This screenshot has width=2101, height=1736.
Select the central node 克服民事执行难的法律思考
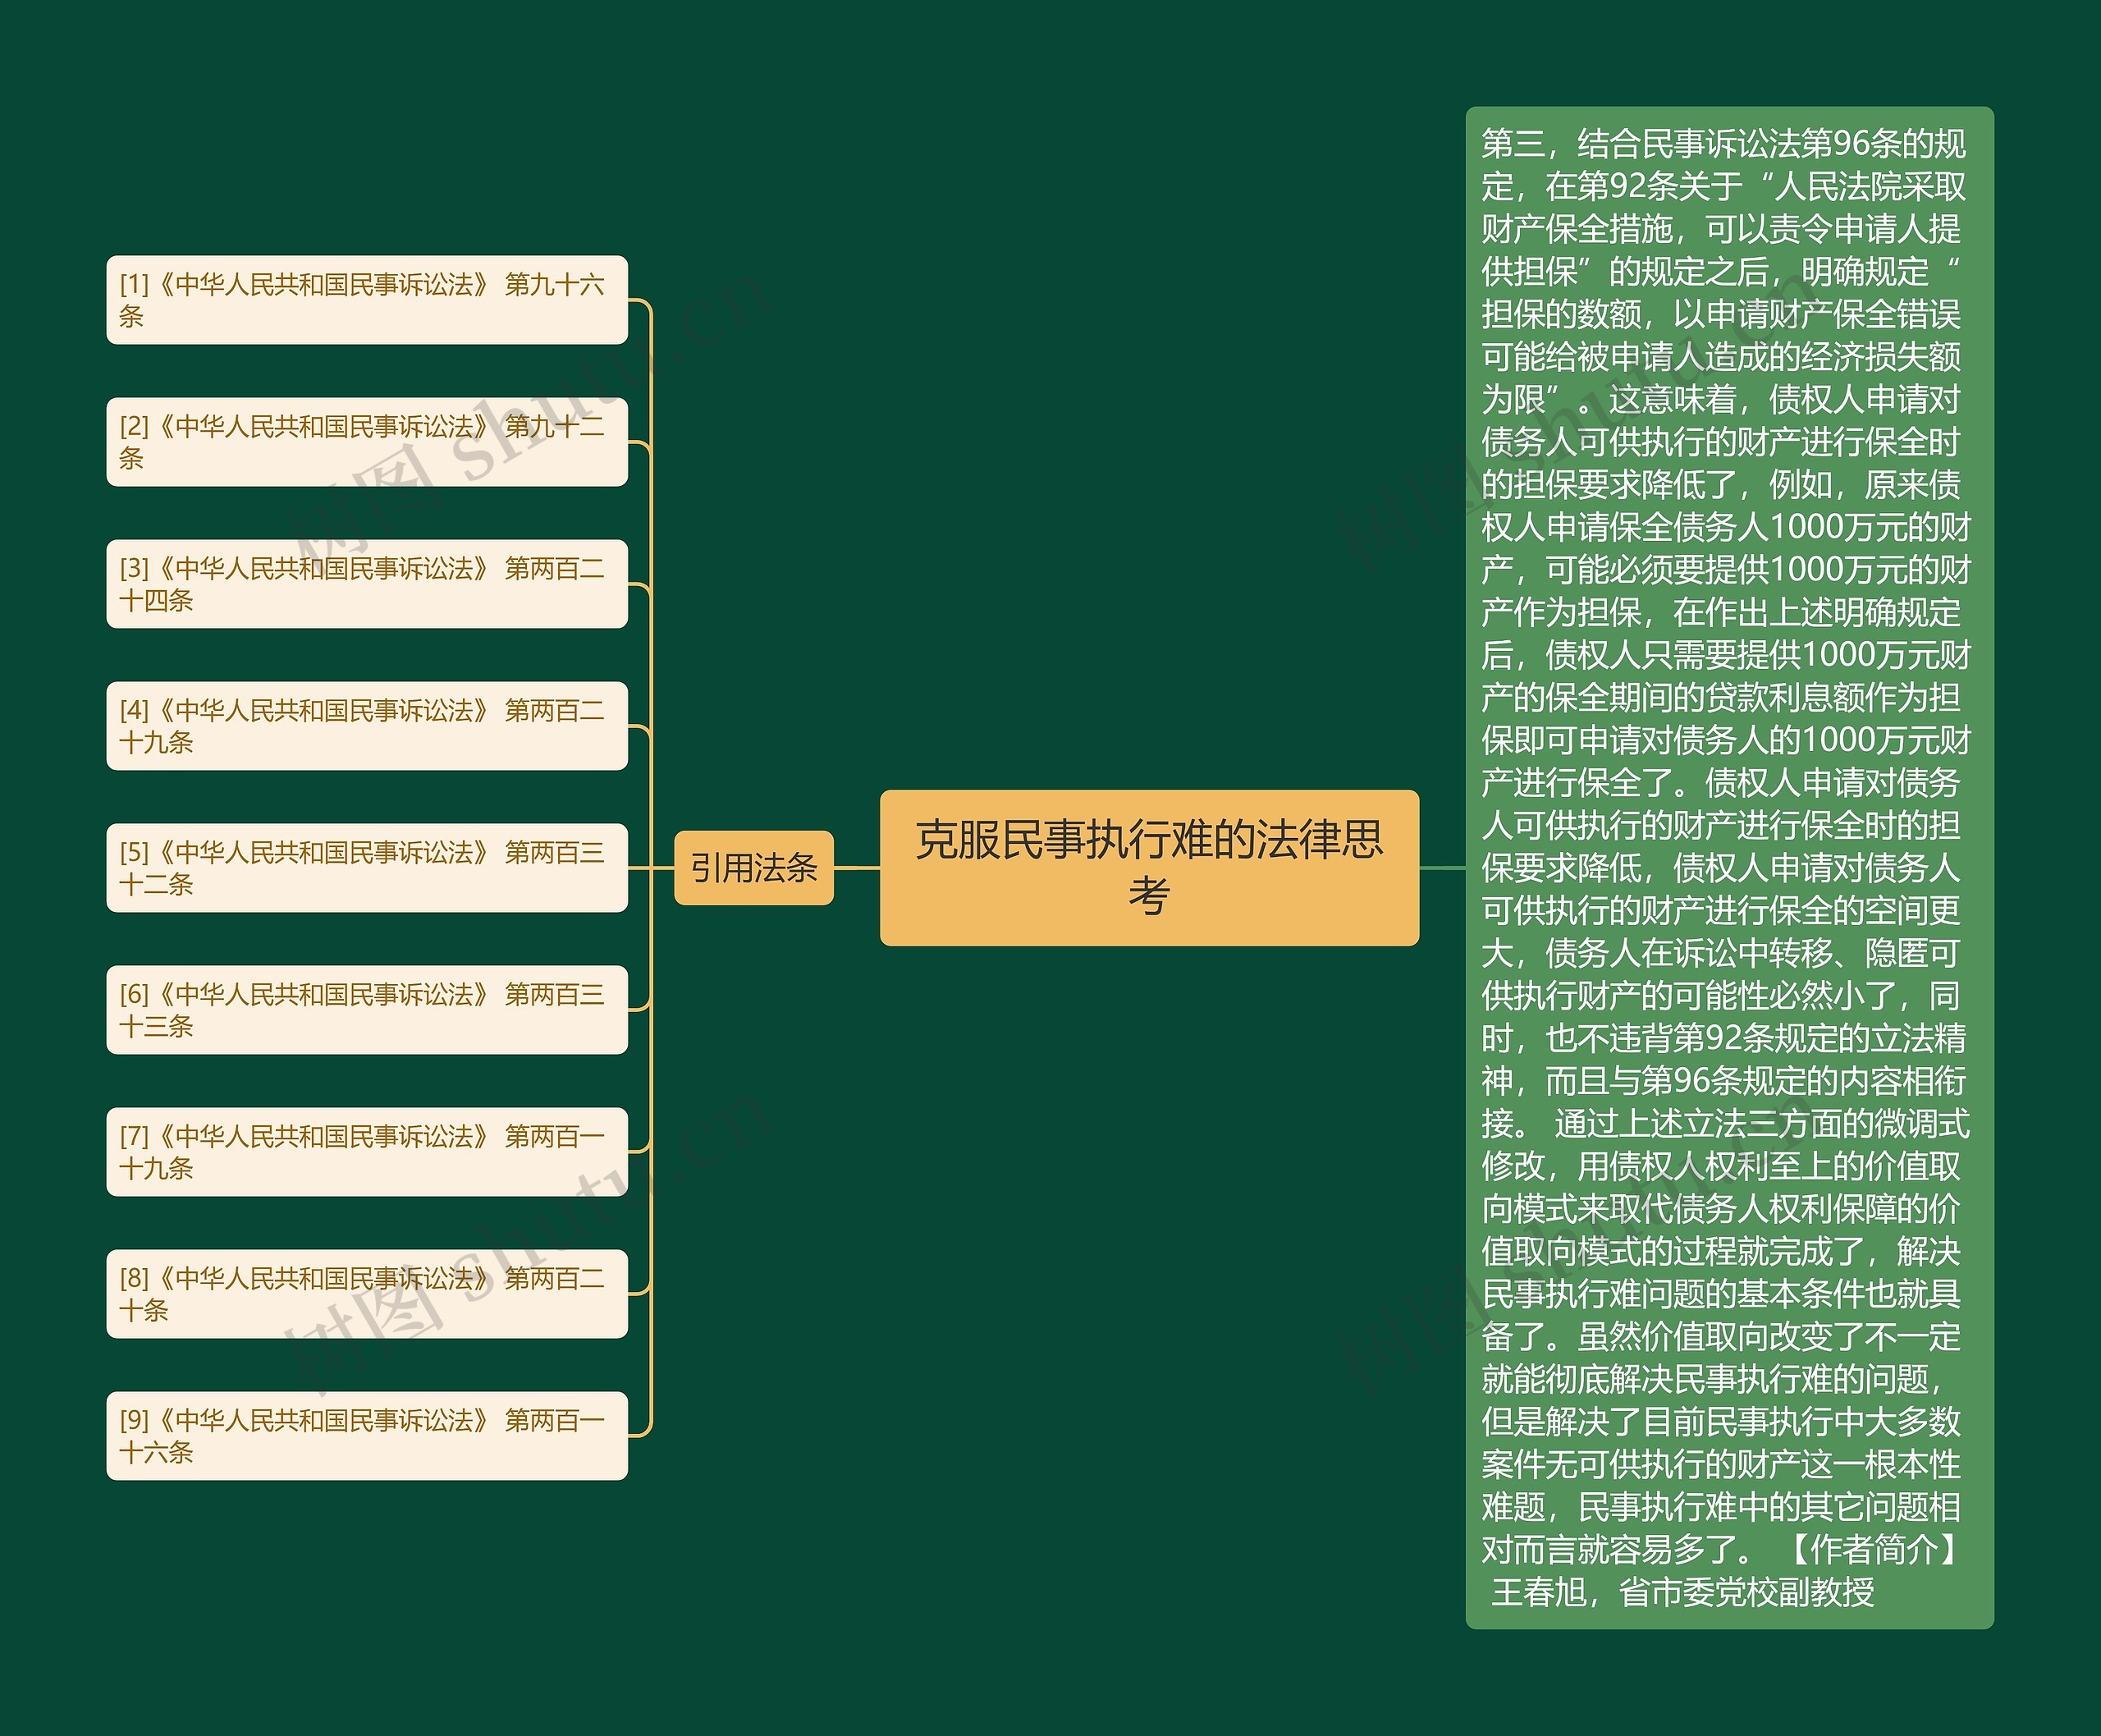pos(1149,867)
